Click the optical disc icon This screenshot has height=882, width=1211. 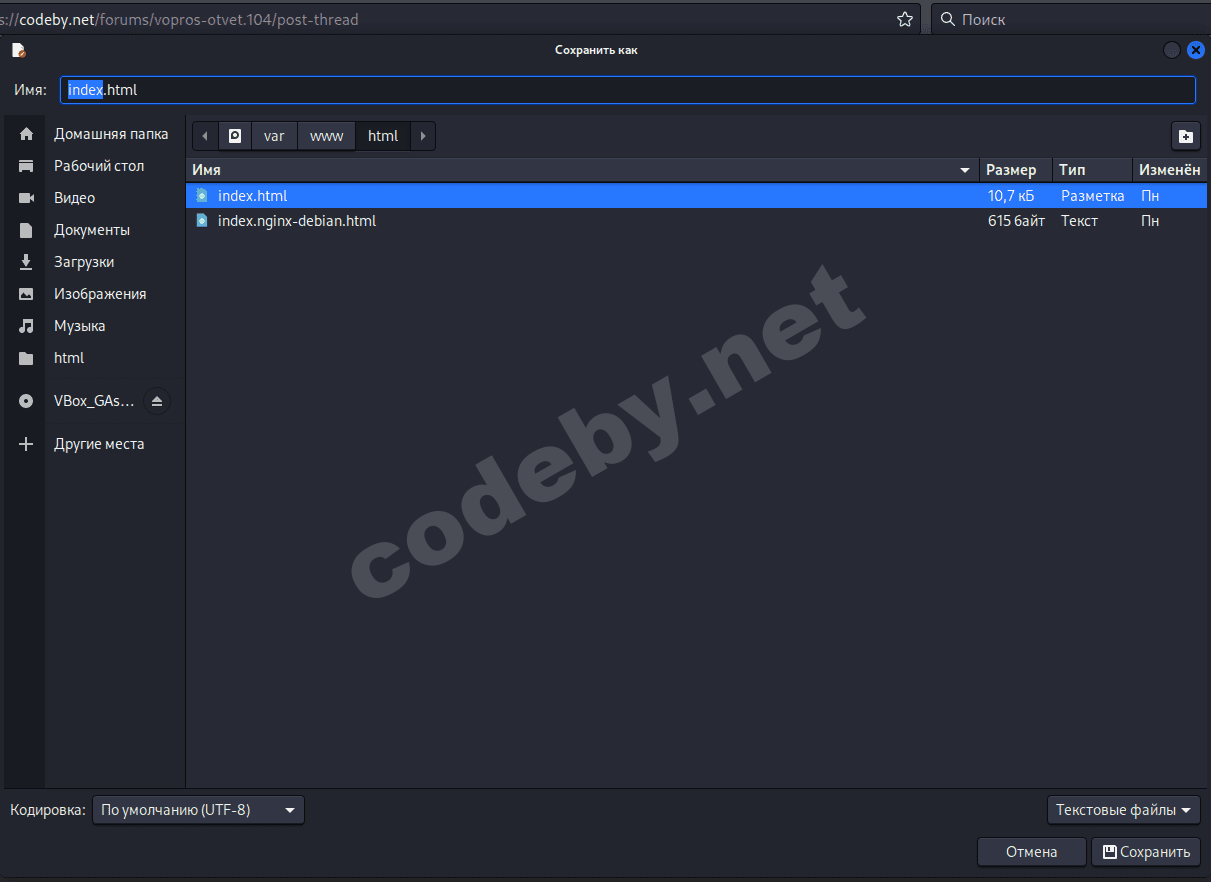[26, 401]
